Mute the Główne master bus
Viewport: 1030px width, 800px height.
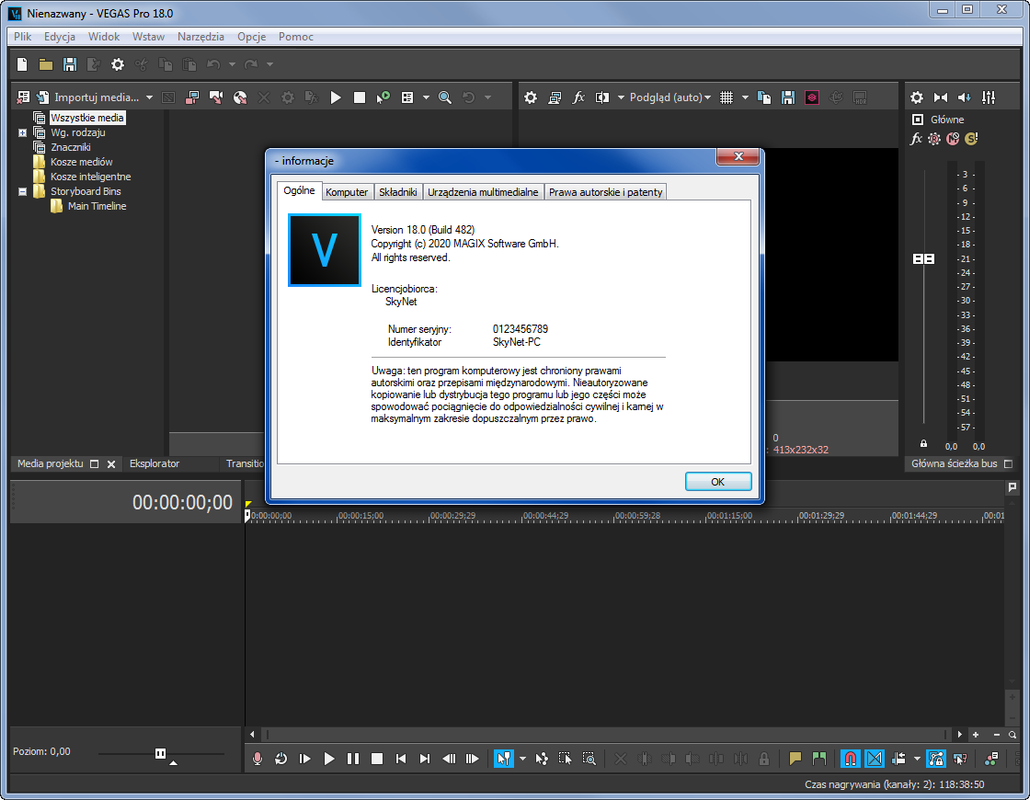[952, 139]
